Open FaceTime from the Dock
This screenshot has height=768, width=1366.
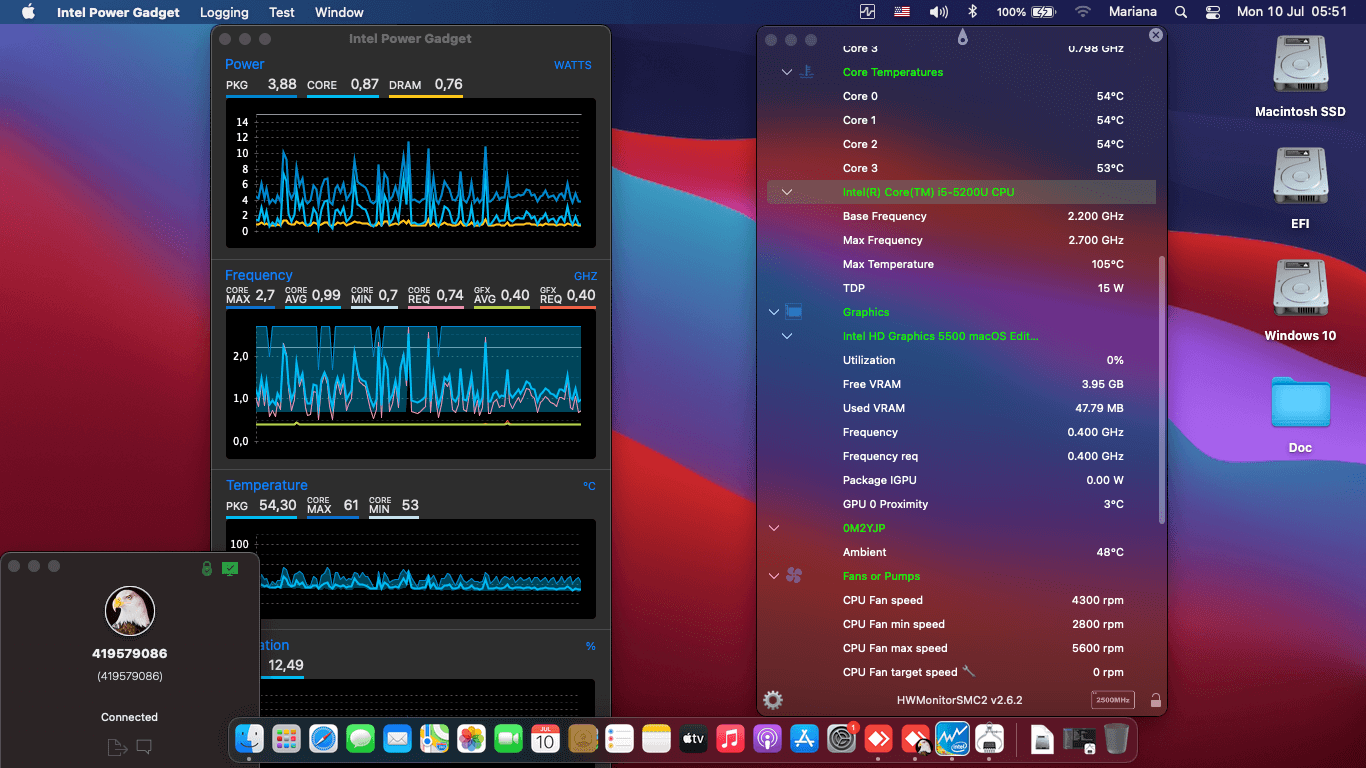(x=508, y=739)
